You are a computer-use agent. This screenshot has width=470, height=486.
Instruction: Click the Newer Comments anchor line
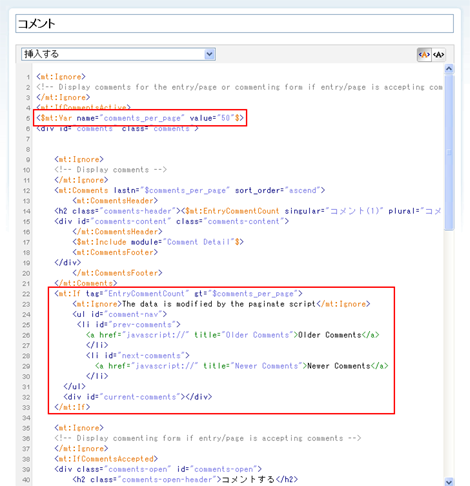pos(242,366)
